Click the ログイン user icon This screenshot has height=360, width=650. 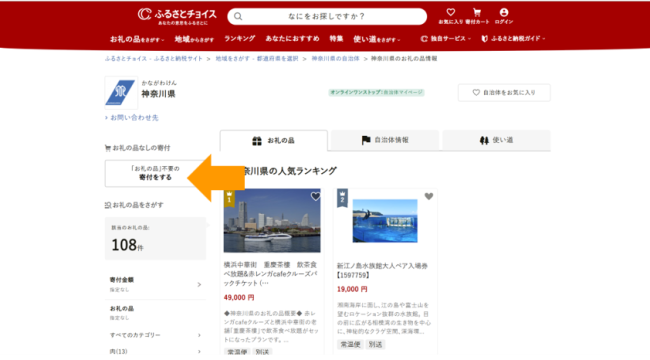(x=504, y=12)
